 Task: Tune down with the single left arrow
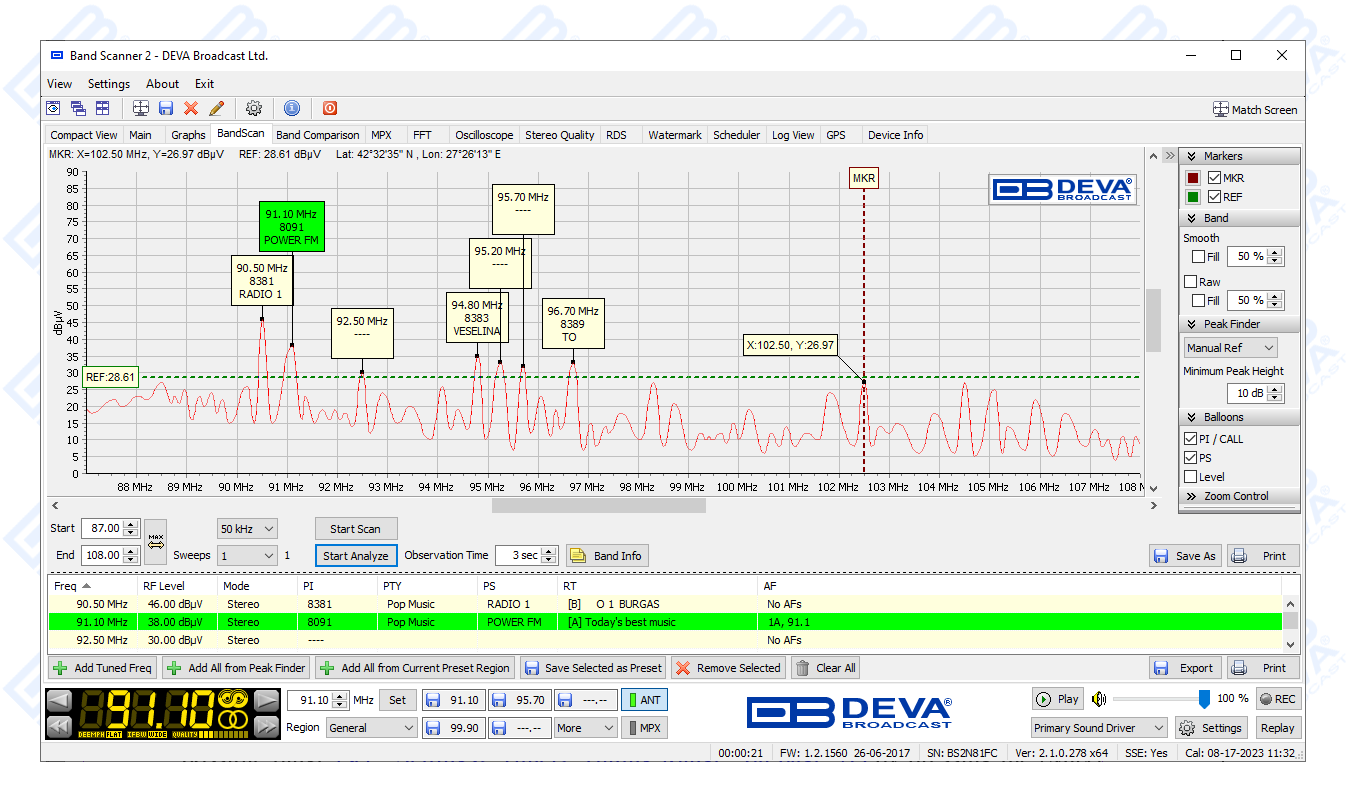click(x=61, y=700)
